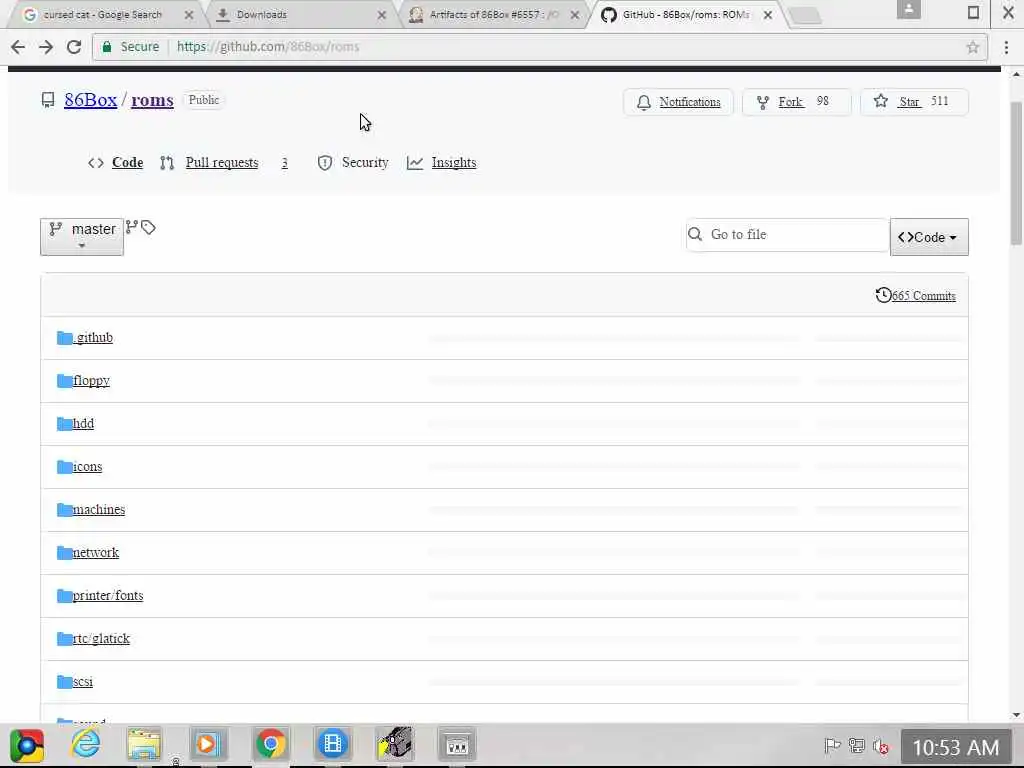View the 665 Commits link
Screen dimensions: 1024x768
click(923, 296)
